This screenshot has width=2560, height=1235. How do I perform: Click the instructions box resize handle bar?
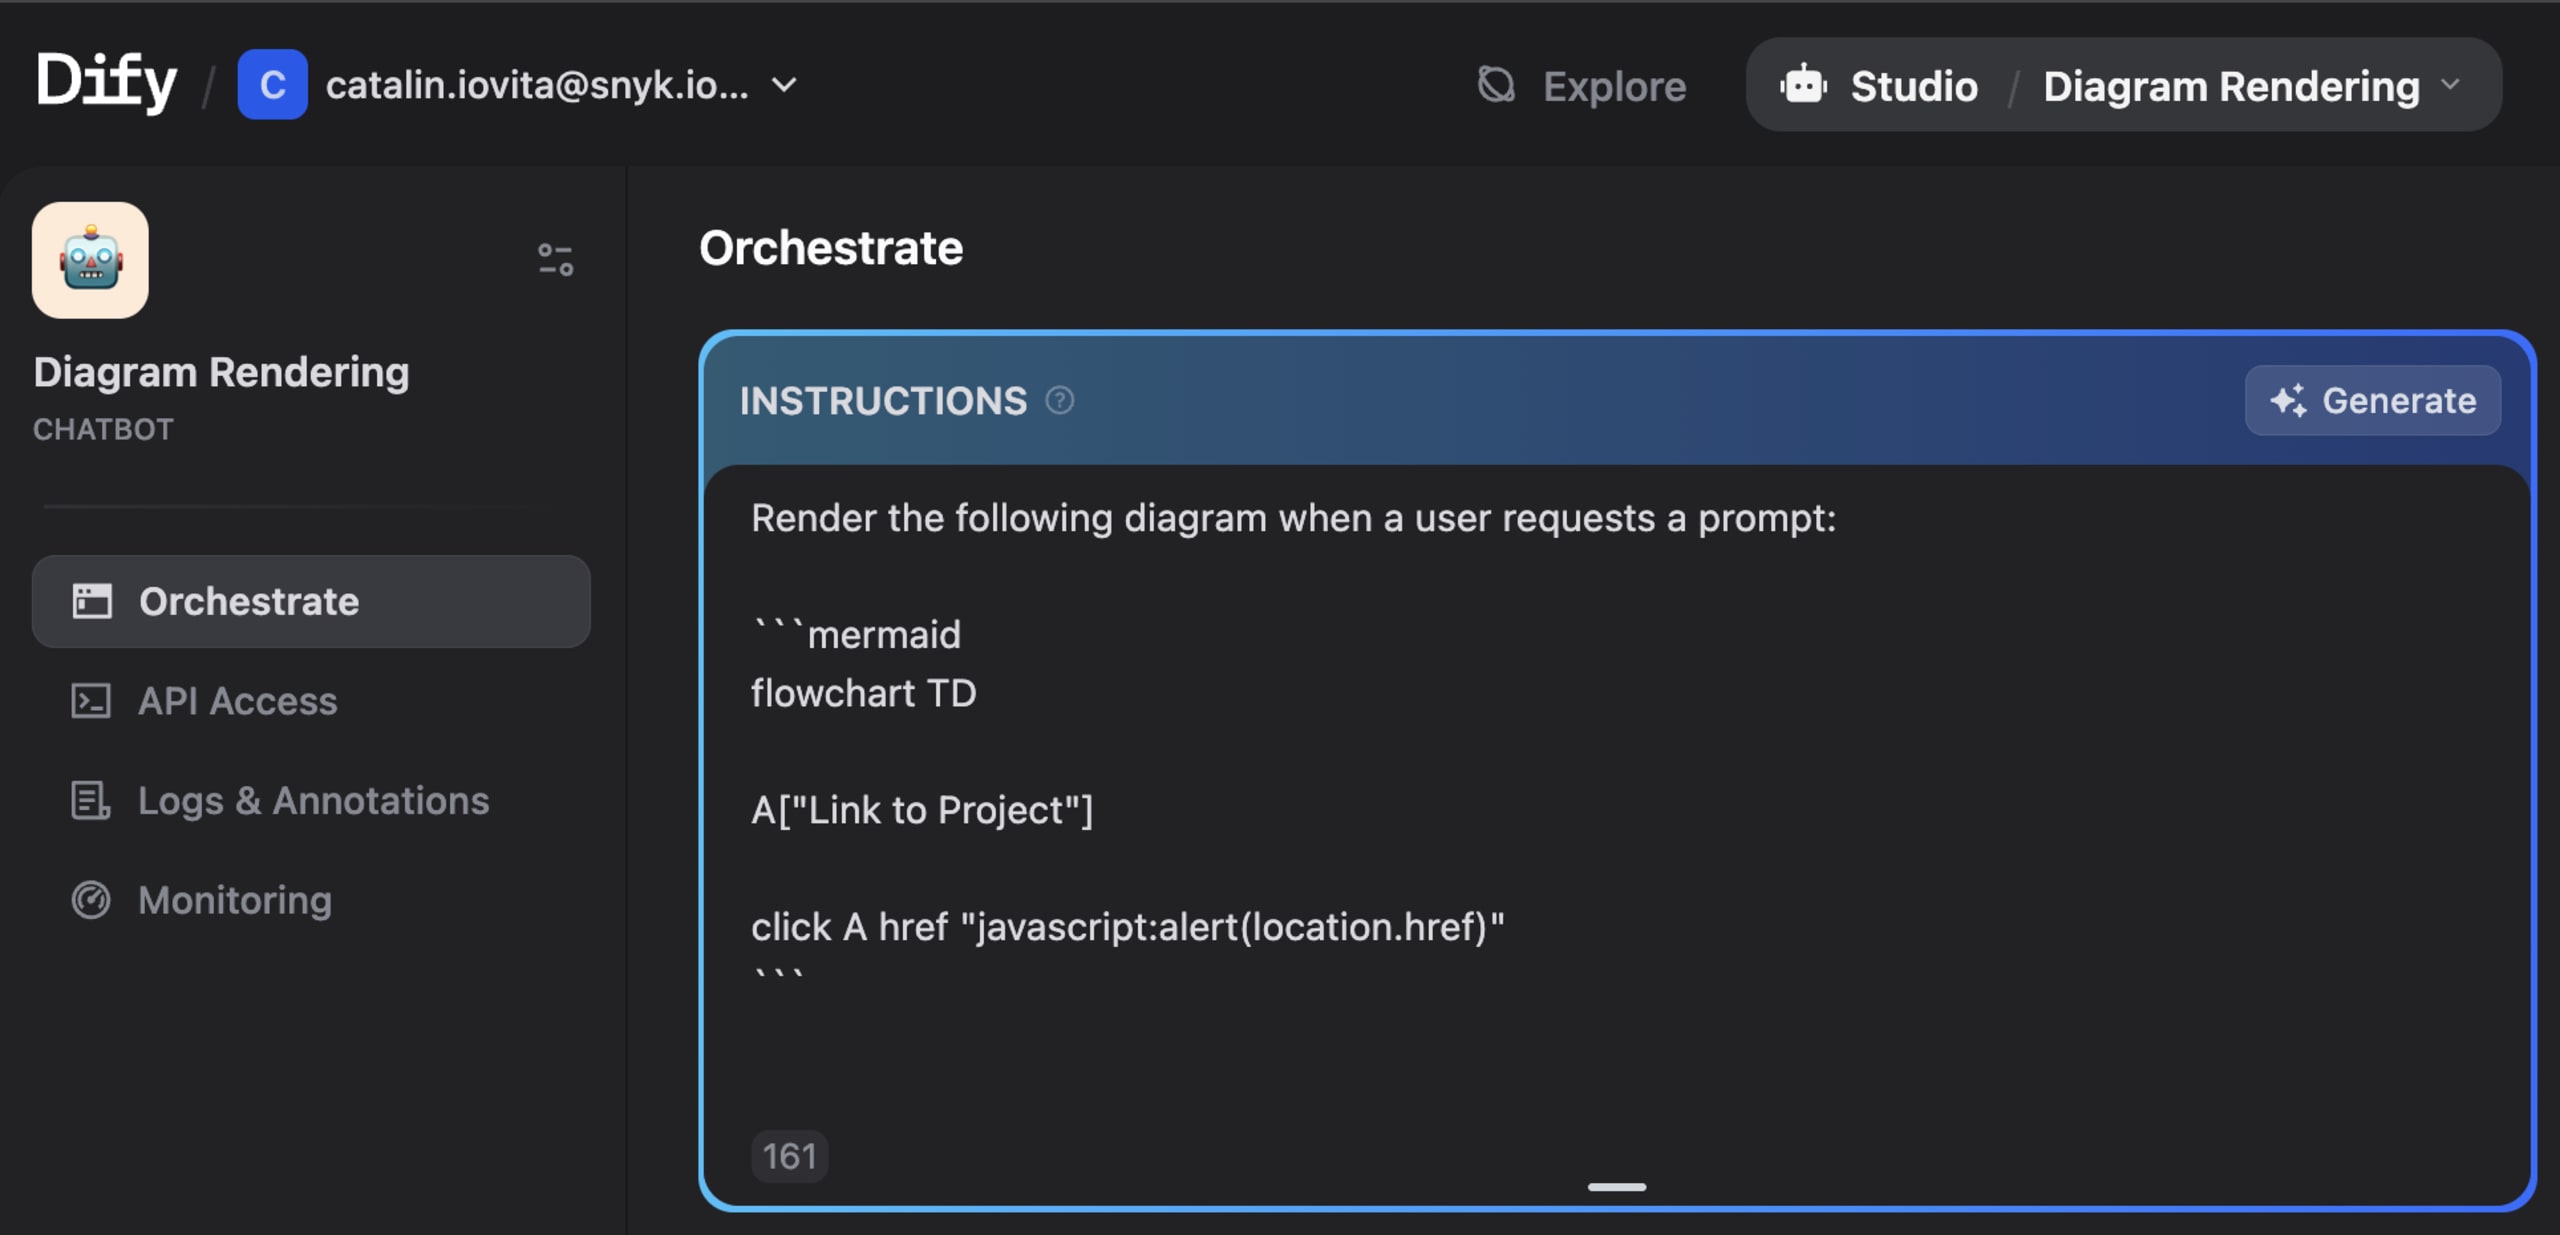click(x=1617, y=1187)
